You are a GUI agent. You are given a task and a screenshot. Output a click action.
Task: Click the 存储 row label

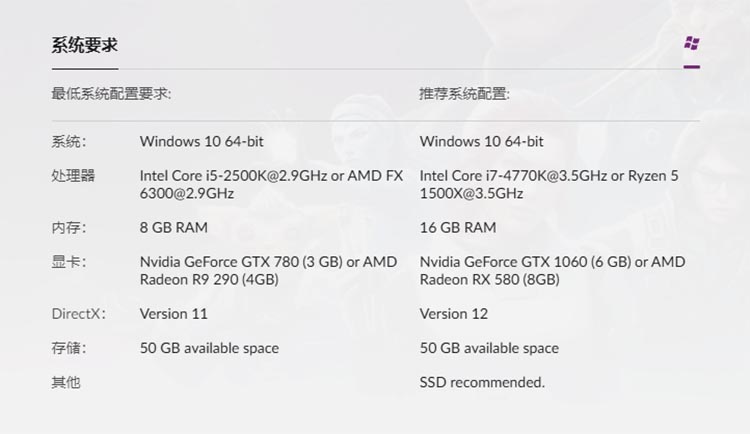tap(69, 348)
